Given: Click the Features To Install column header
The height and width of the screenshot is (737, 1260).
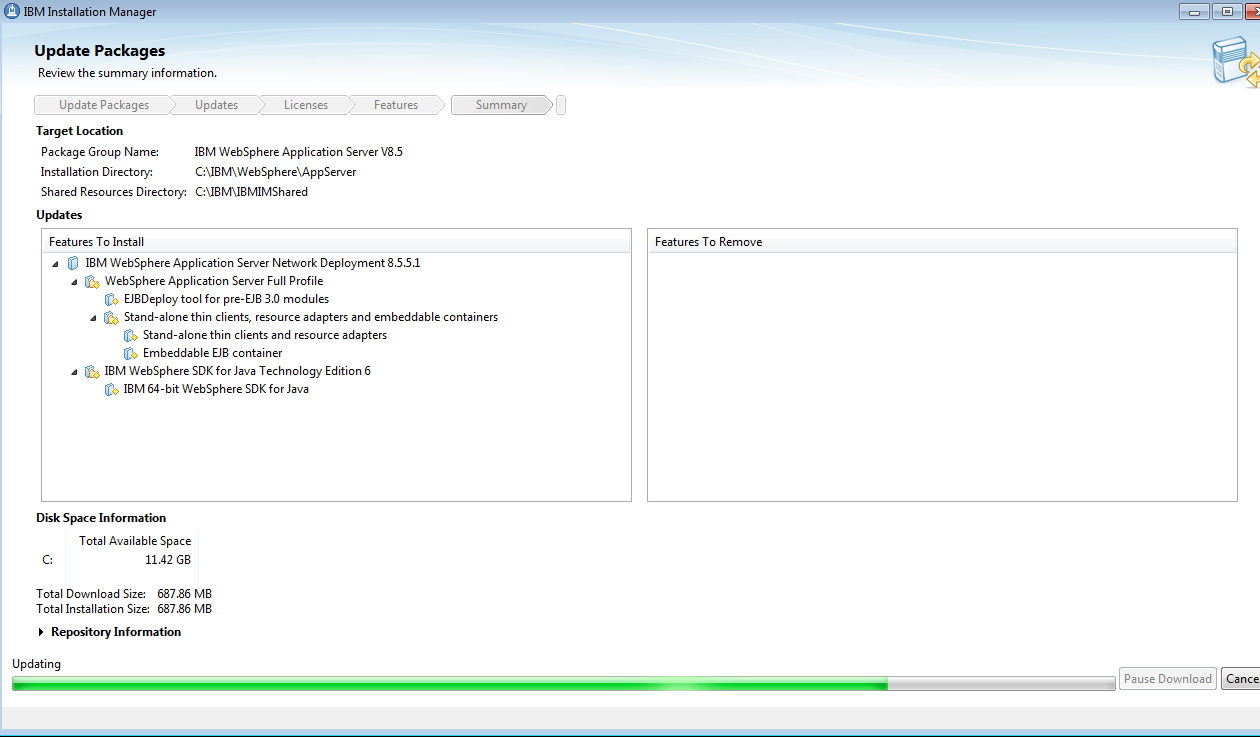Looking at the screenshot, I should pyautogui.click(x=336, y=241).
